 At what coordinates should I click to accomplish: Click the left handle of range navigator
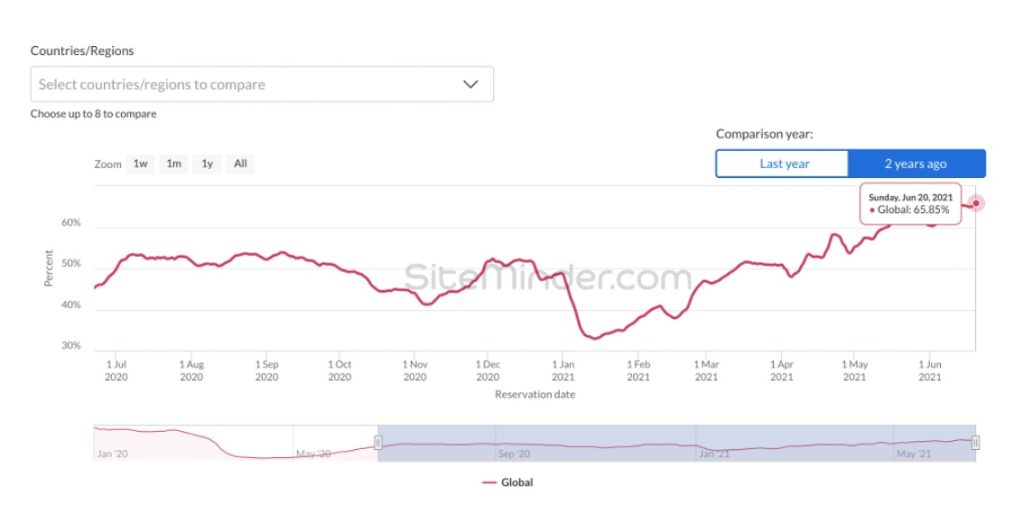point(378,443)
